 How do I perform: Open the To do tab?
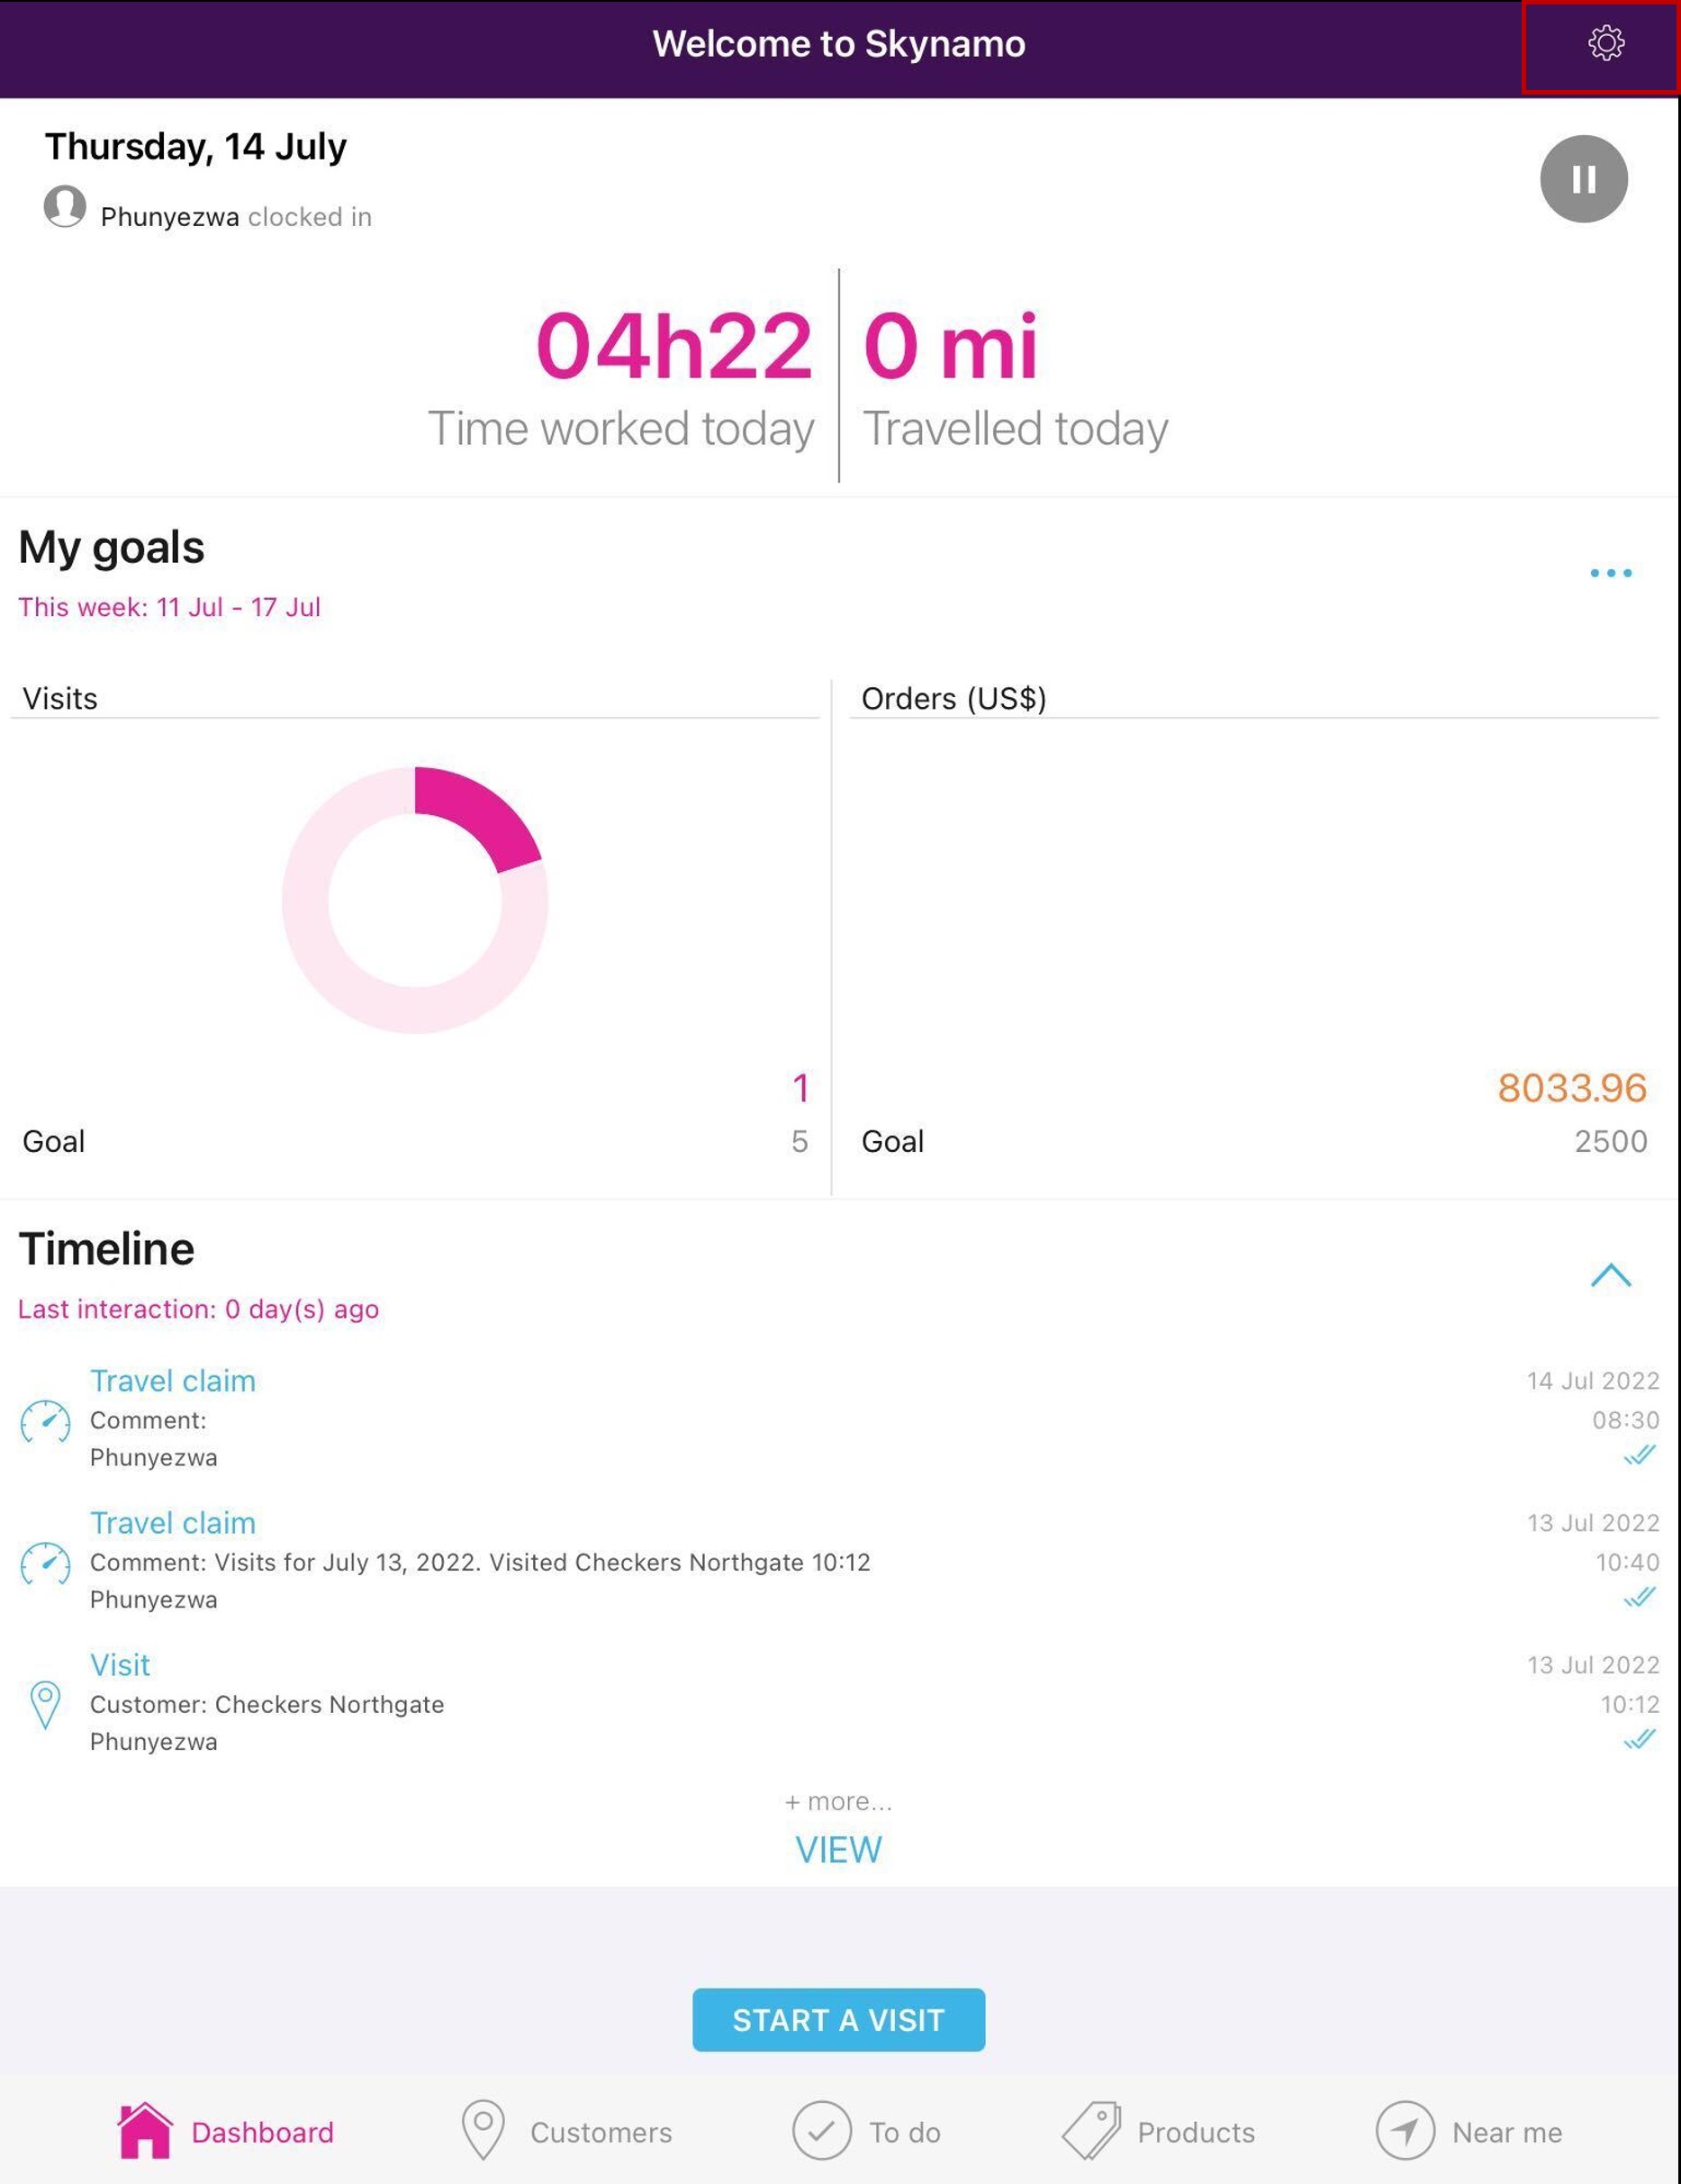866,2131
